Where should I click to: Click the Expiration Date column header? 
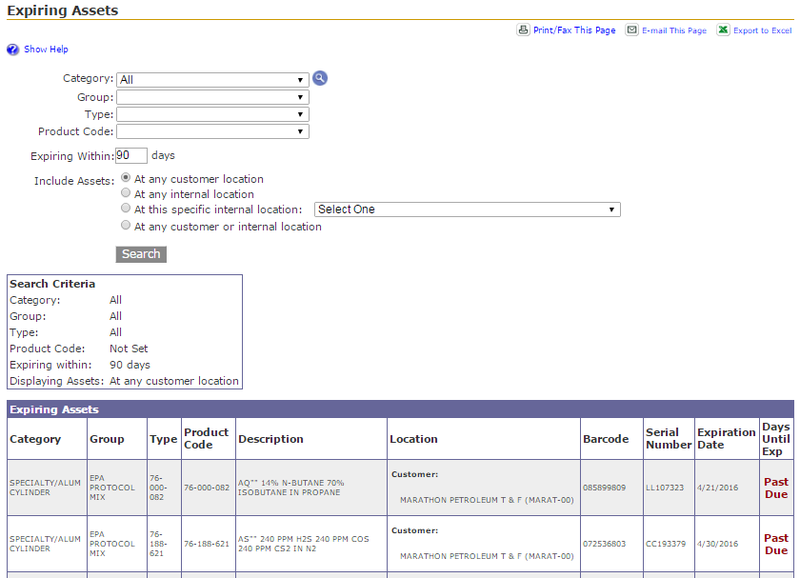coord(727,439)
